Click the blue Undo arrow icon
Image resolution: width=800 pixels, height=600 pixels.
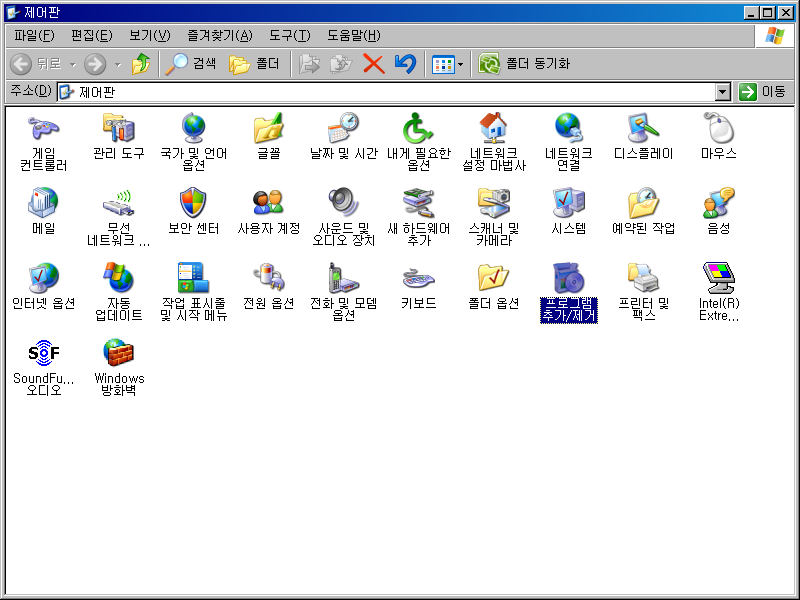tap(405, 64)
